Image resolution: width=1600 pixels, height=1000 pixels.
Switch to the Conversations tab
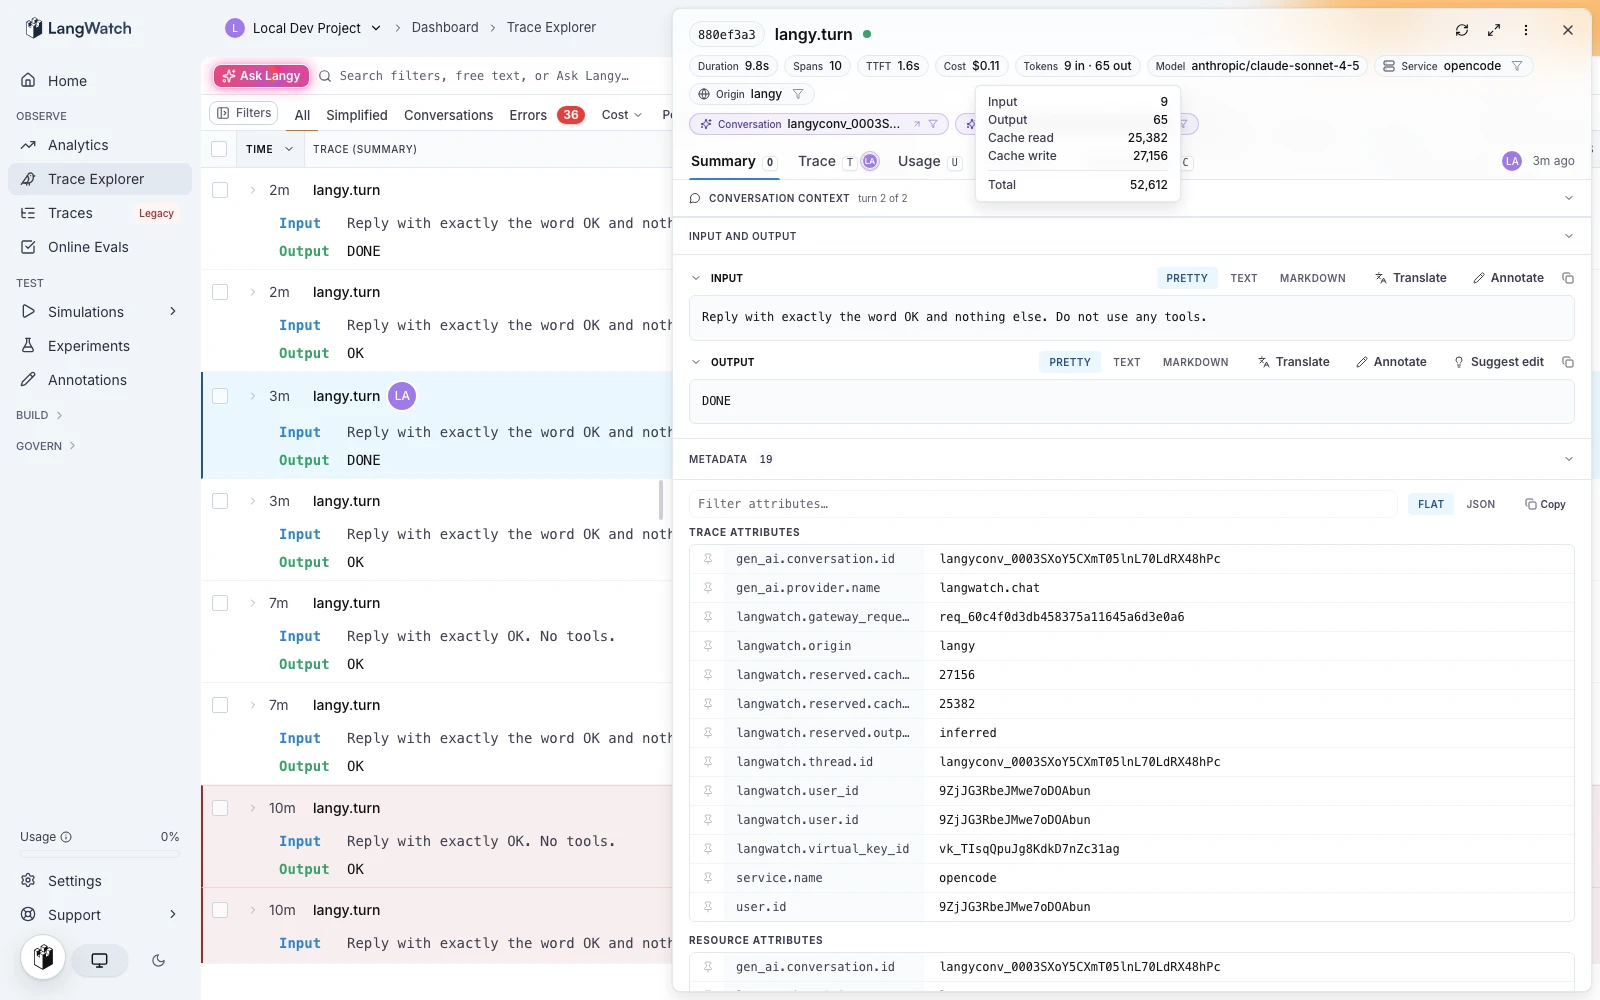tap(449, 115)
